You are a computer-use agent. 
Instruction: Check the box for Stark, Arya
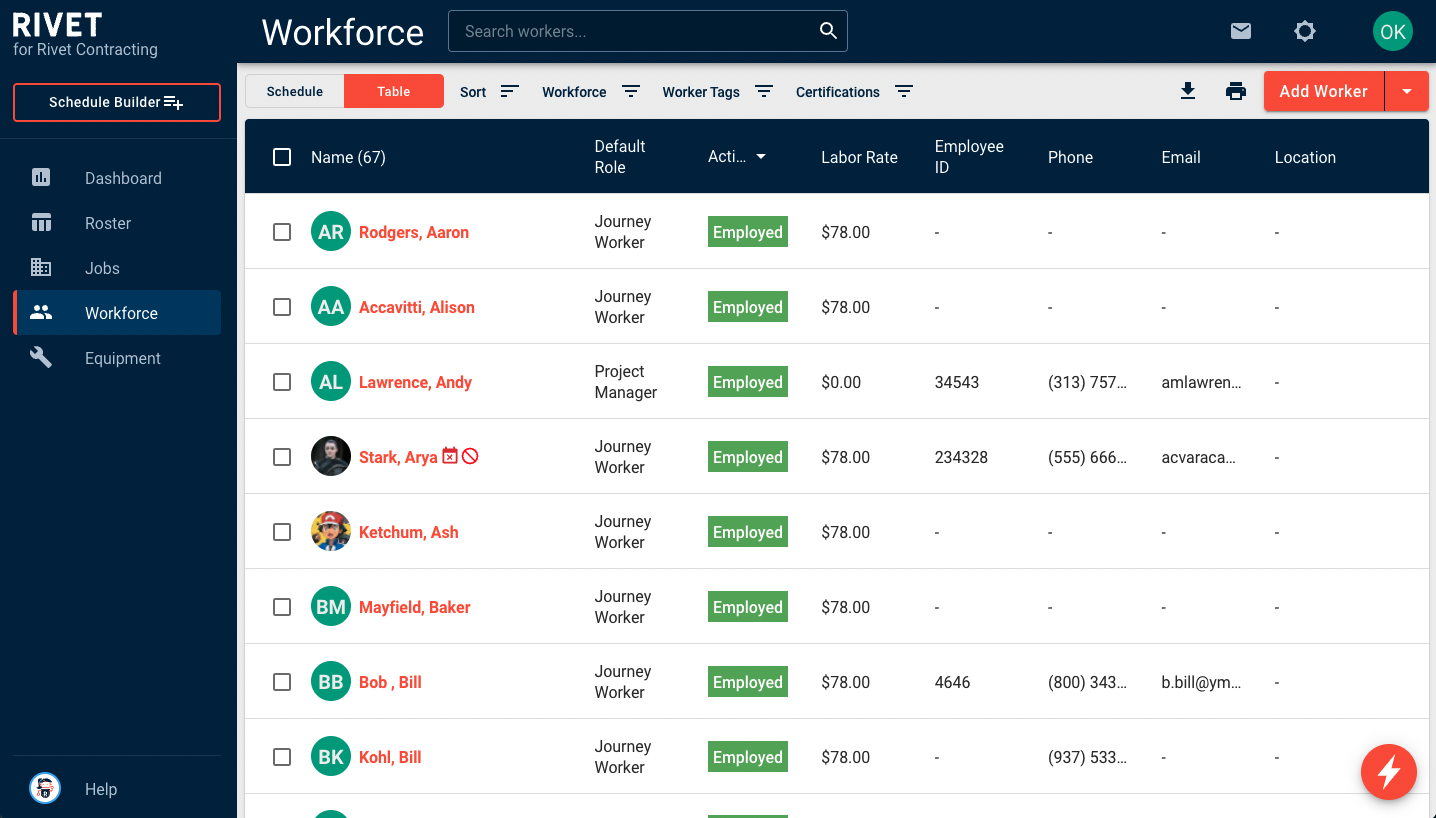pyautogui.click(x=282, y=457)
